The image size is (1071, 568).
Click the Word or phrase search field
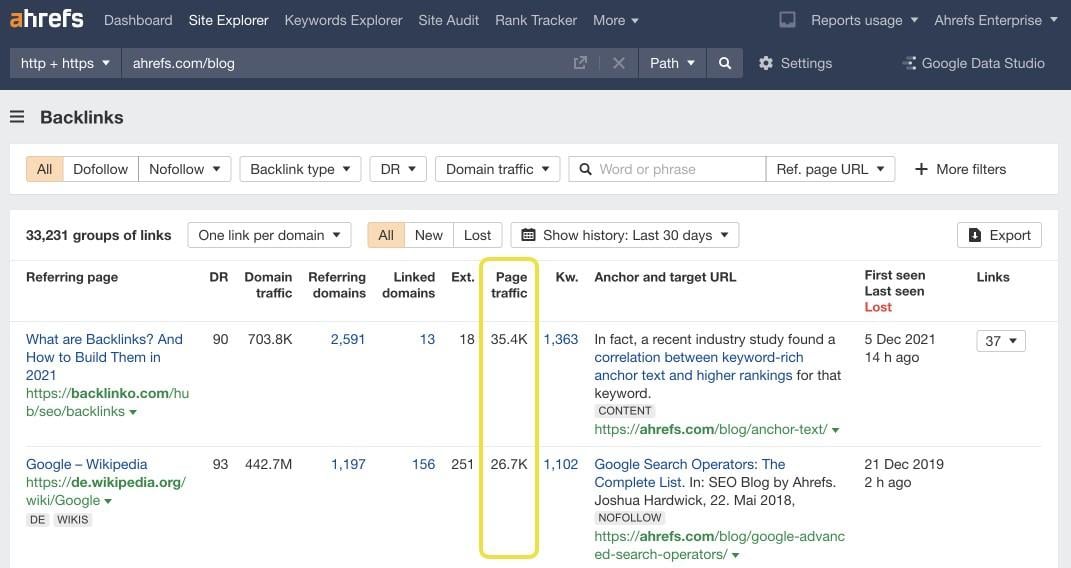[x=667, y=169]
